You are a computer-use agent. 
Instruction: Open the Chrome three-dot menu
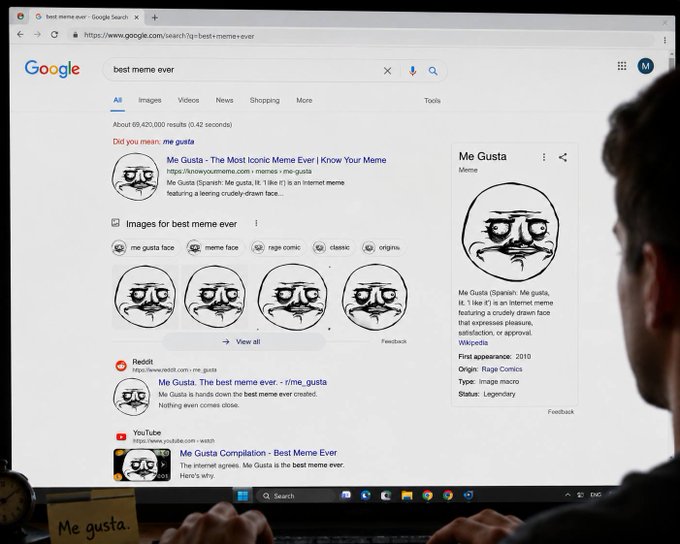665,40
